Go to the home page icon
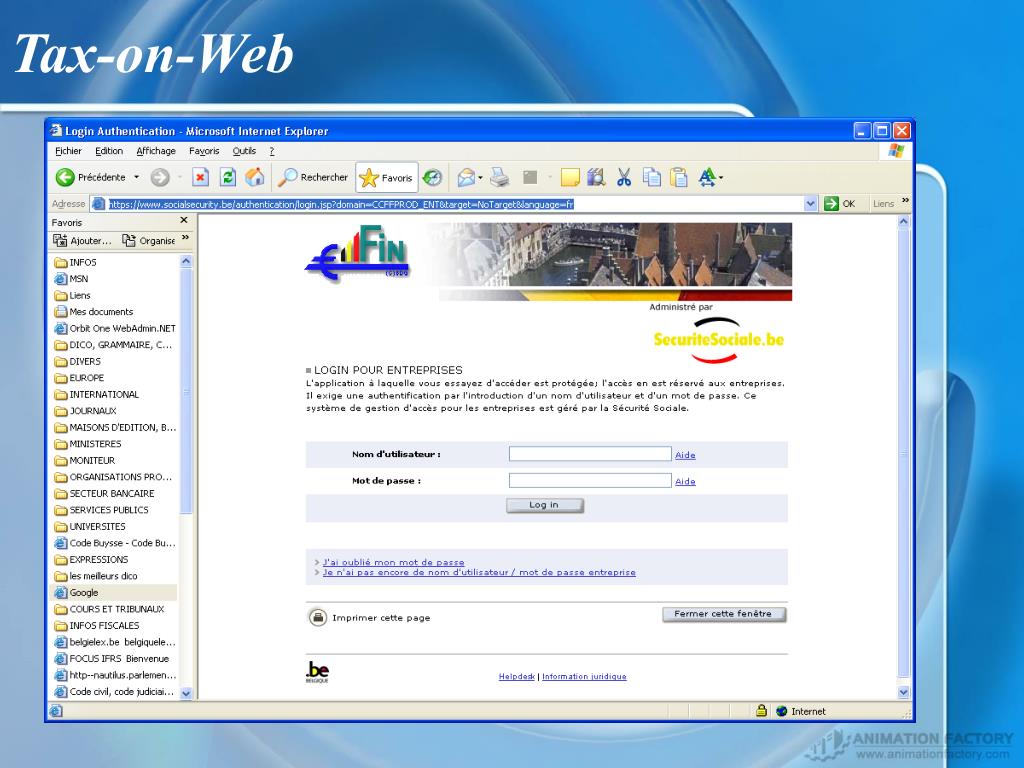Image resolution: width=1024 pixels, height=768 pixels. coord(255,177)
